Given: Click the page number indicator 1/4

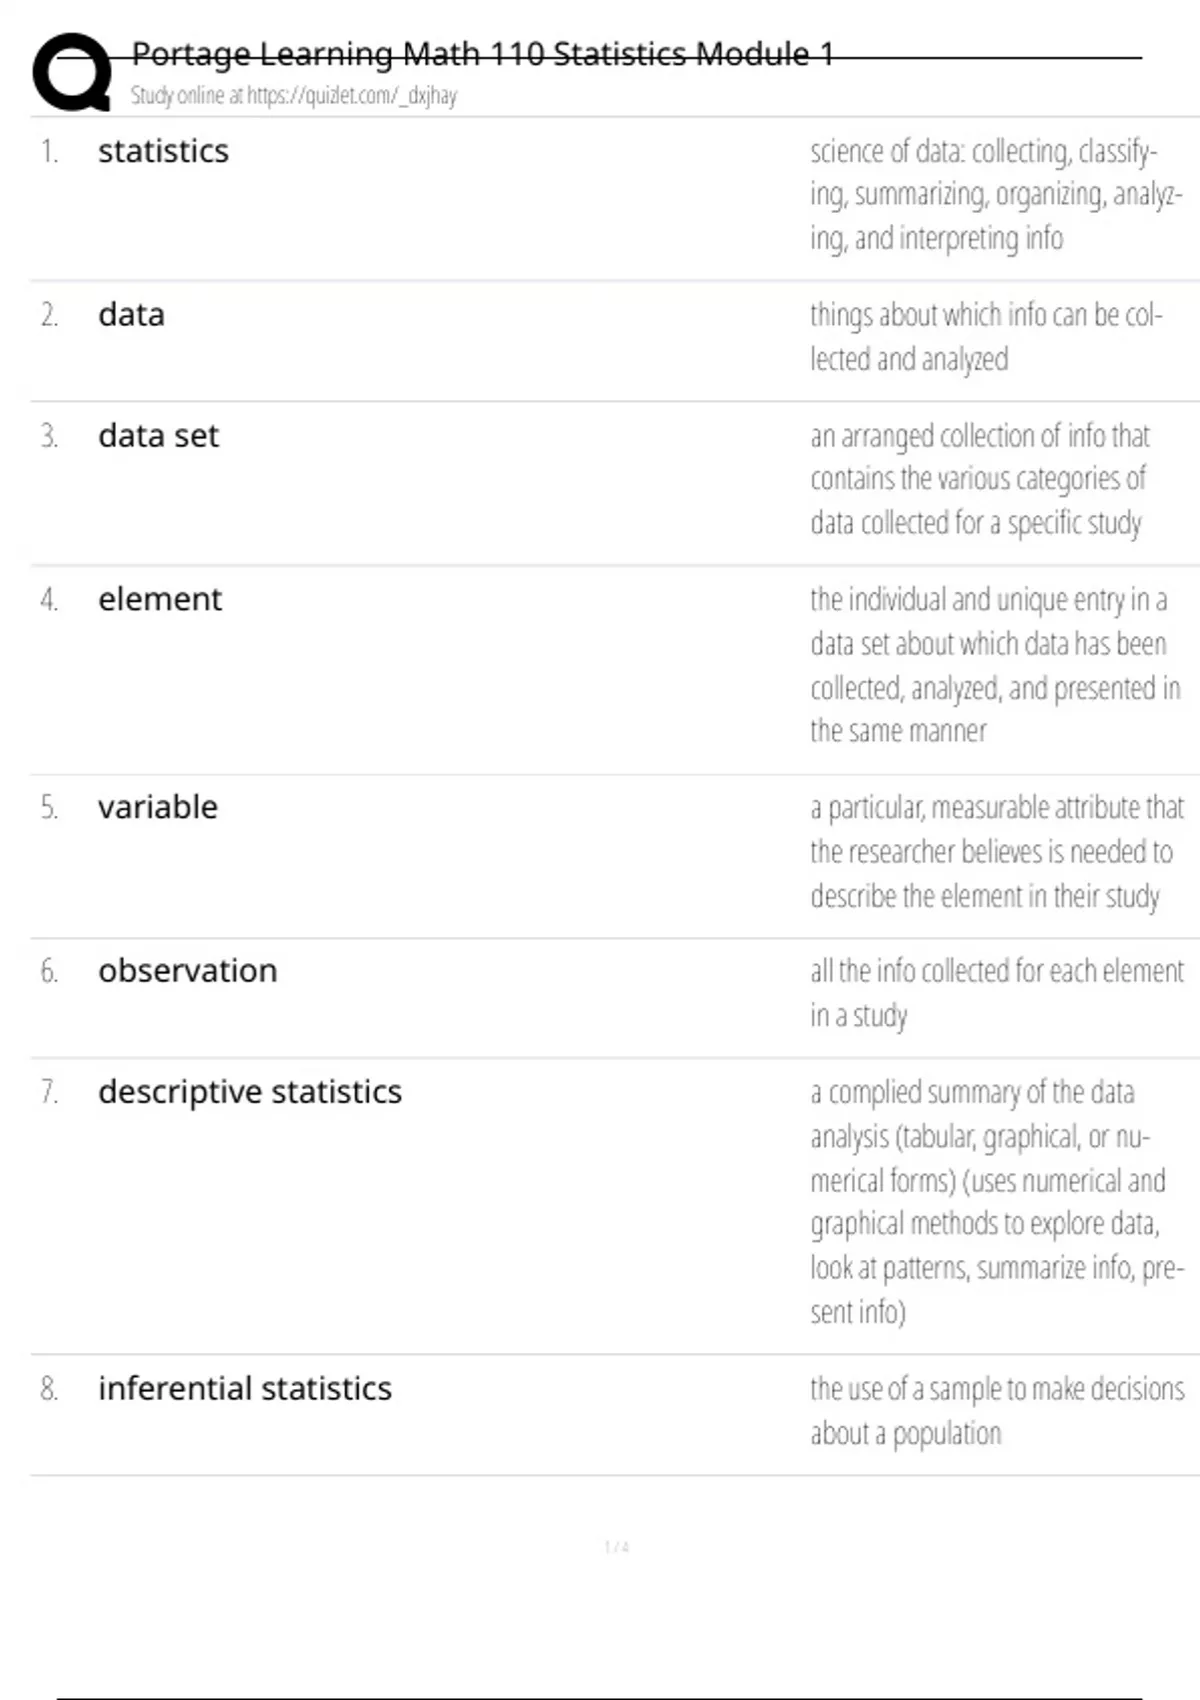Looking at the screenshot, I should 616,1547.
